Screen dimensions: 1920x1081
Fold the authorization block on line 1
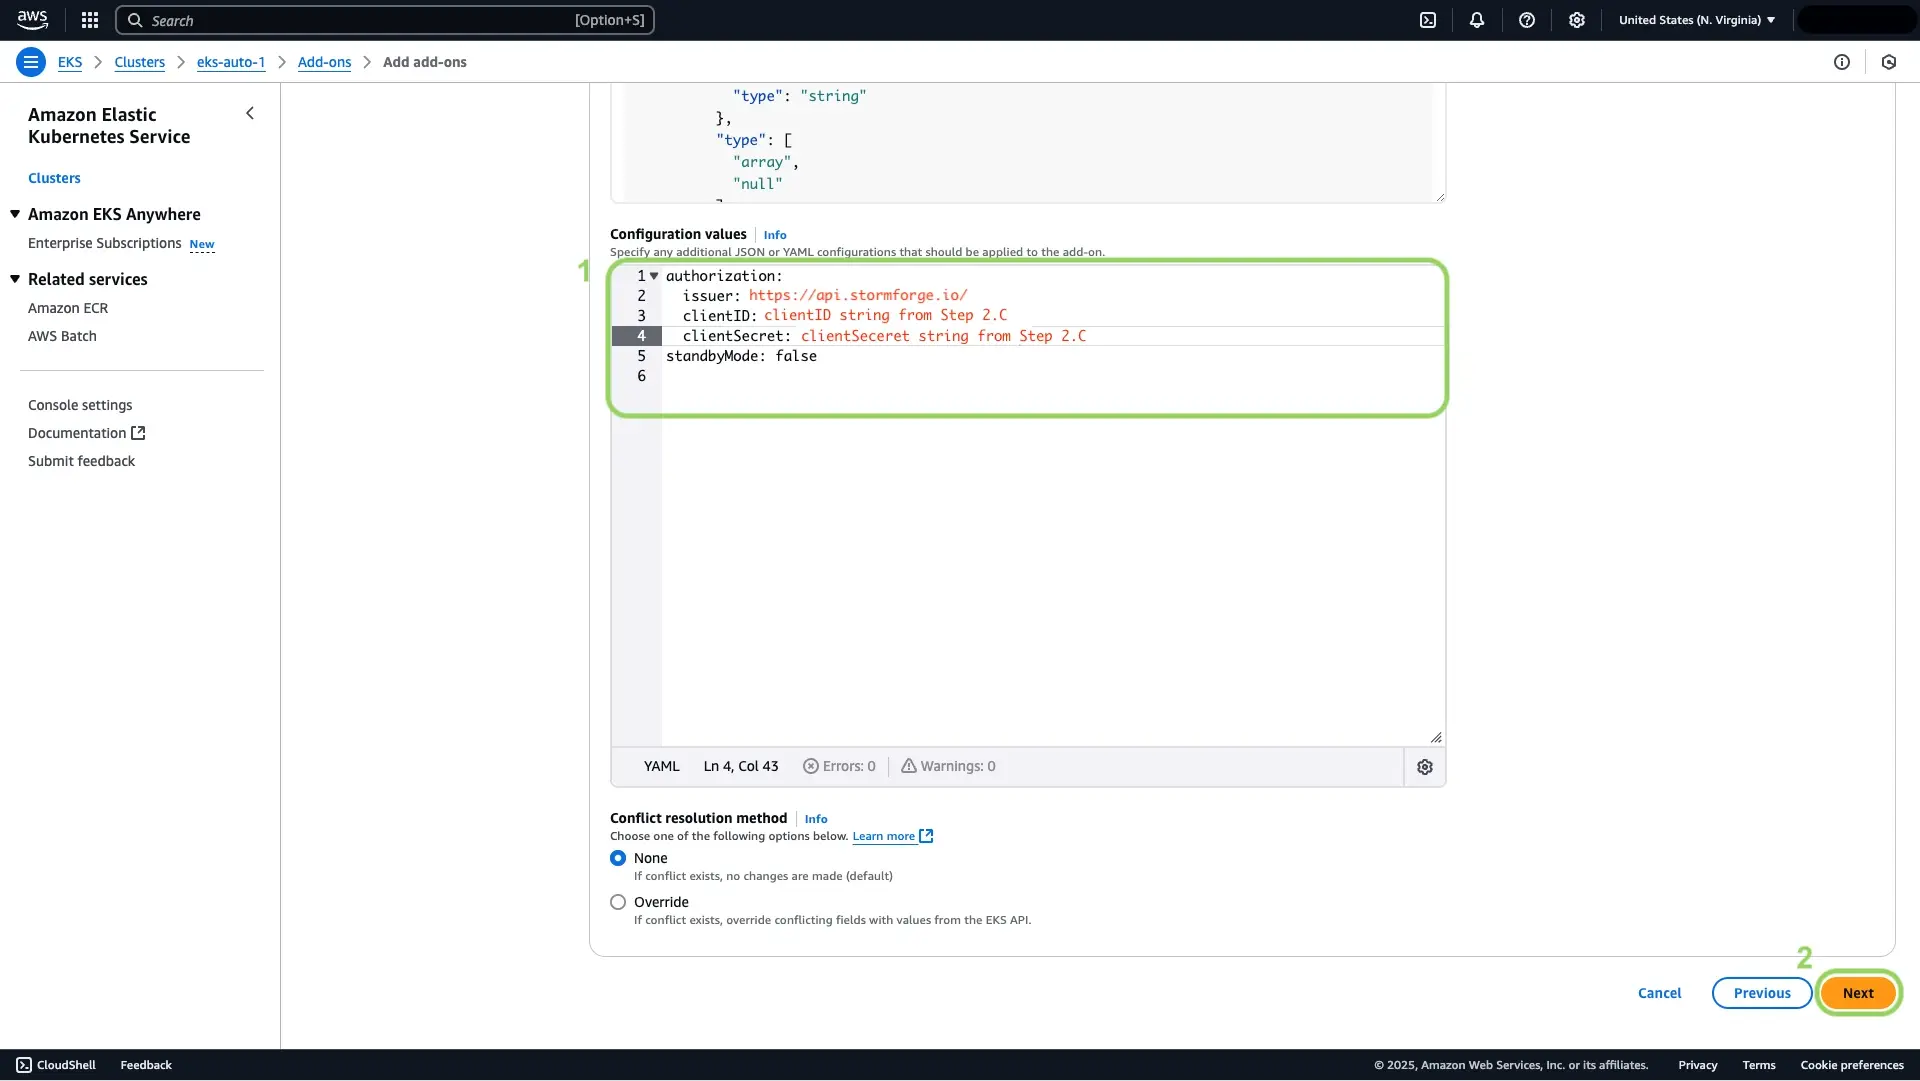654,276
